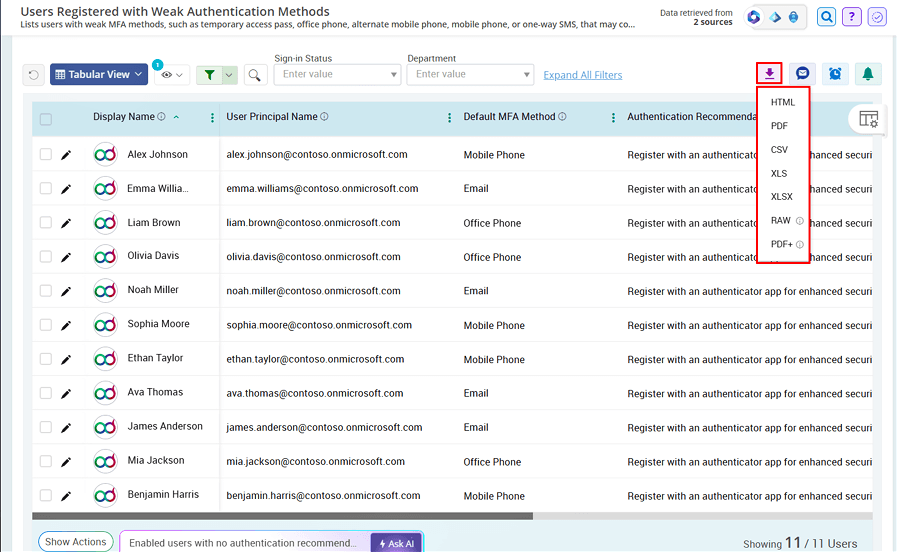Tick the select-all header checkbox
Viewport: 897px width, 552px height.
point(46,119)
